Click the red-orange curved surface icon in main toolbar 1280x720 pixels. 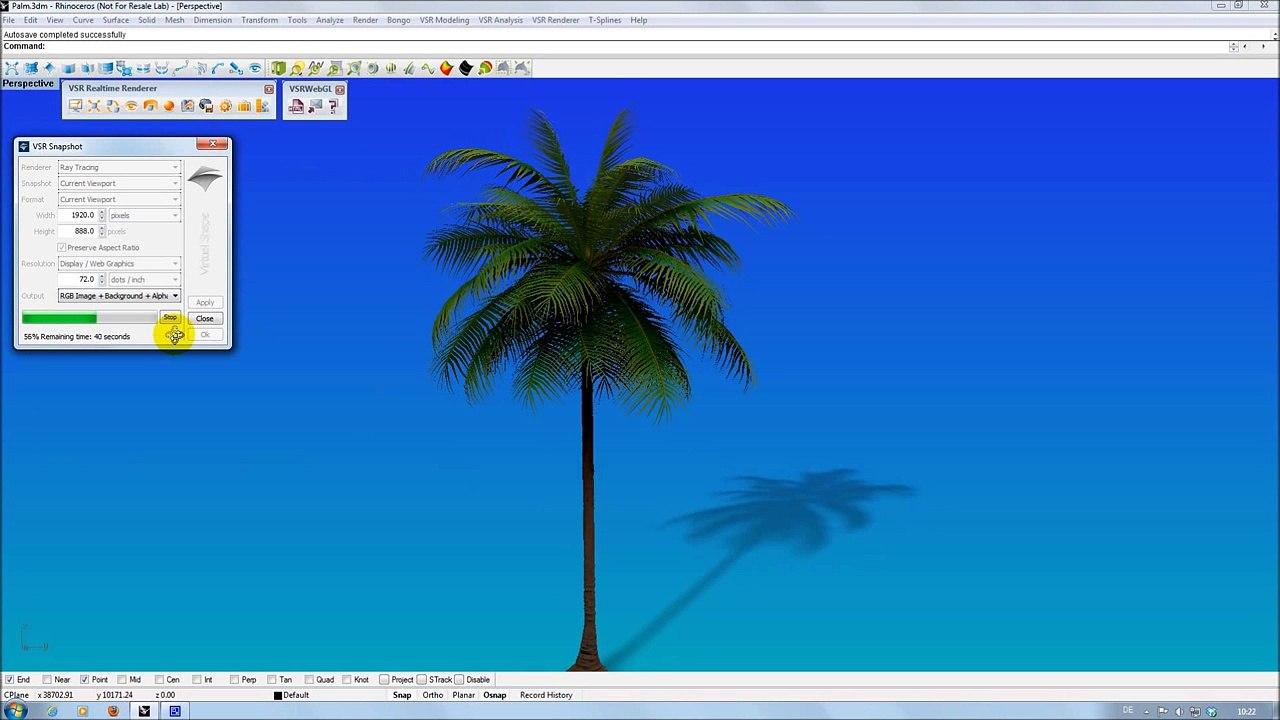pos(446,68)
